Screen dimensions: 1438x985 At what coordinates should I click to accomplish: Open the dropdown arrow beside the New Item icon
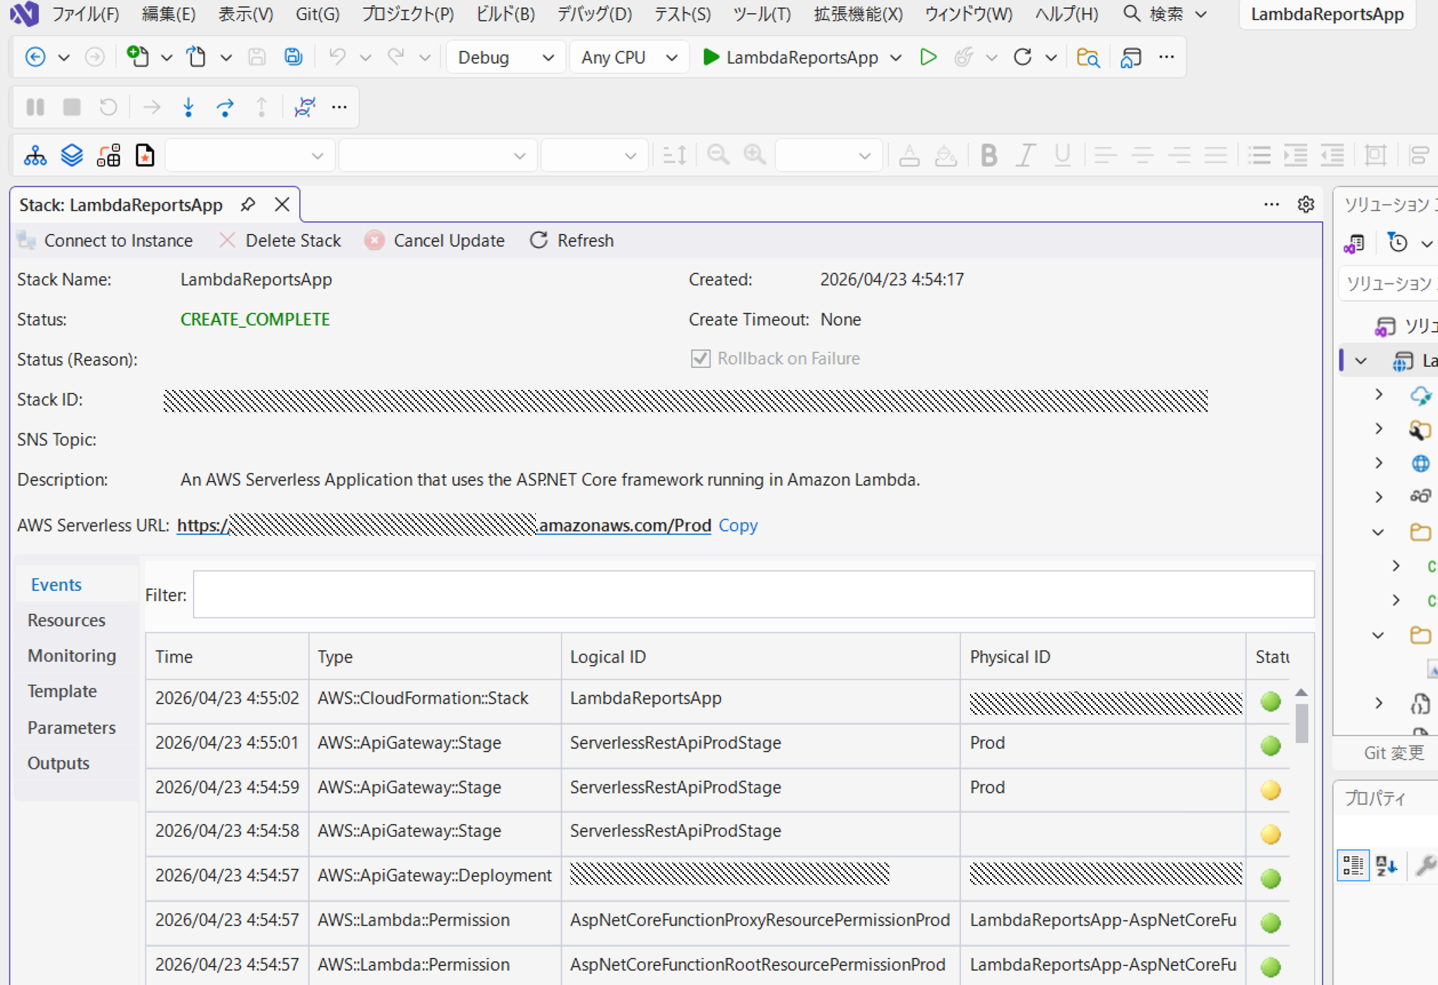166,57
